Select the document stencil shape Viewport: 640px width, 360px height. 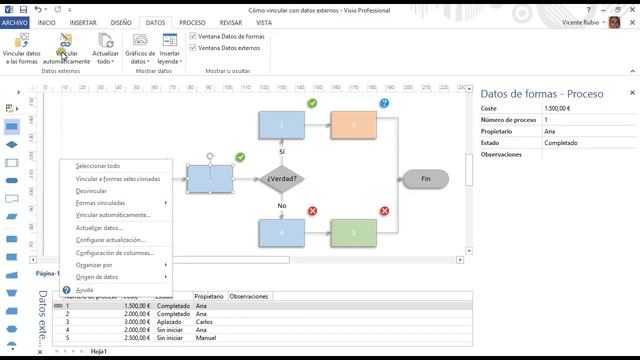tap(12, 199)
